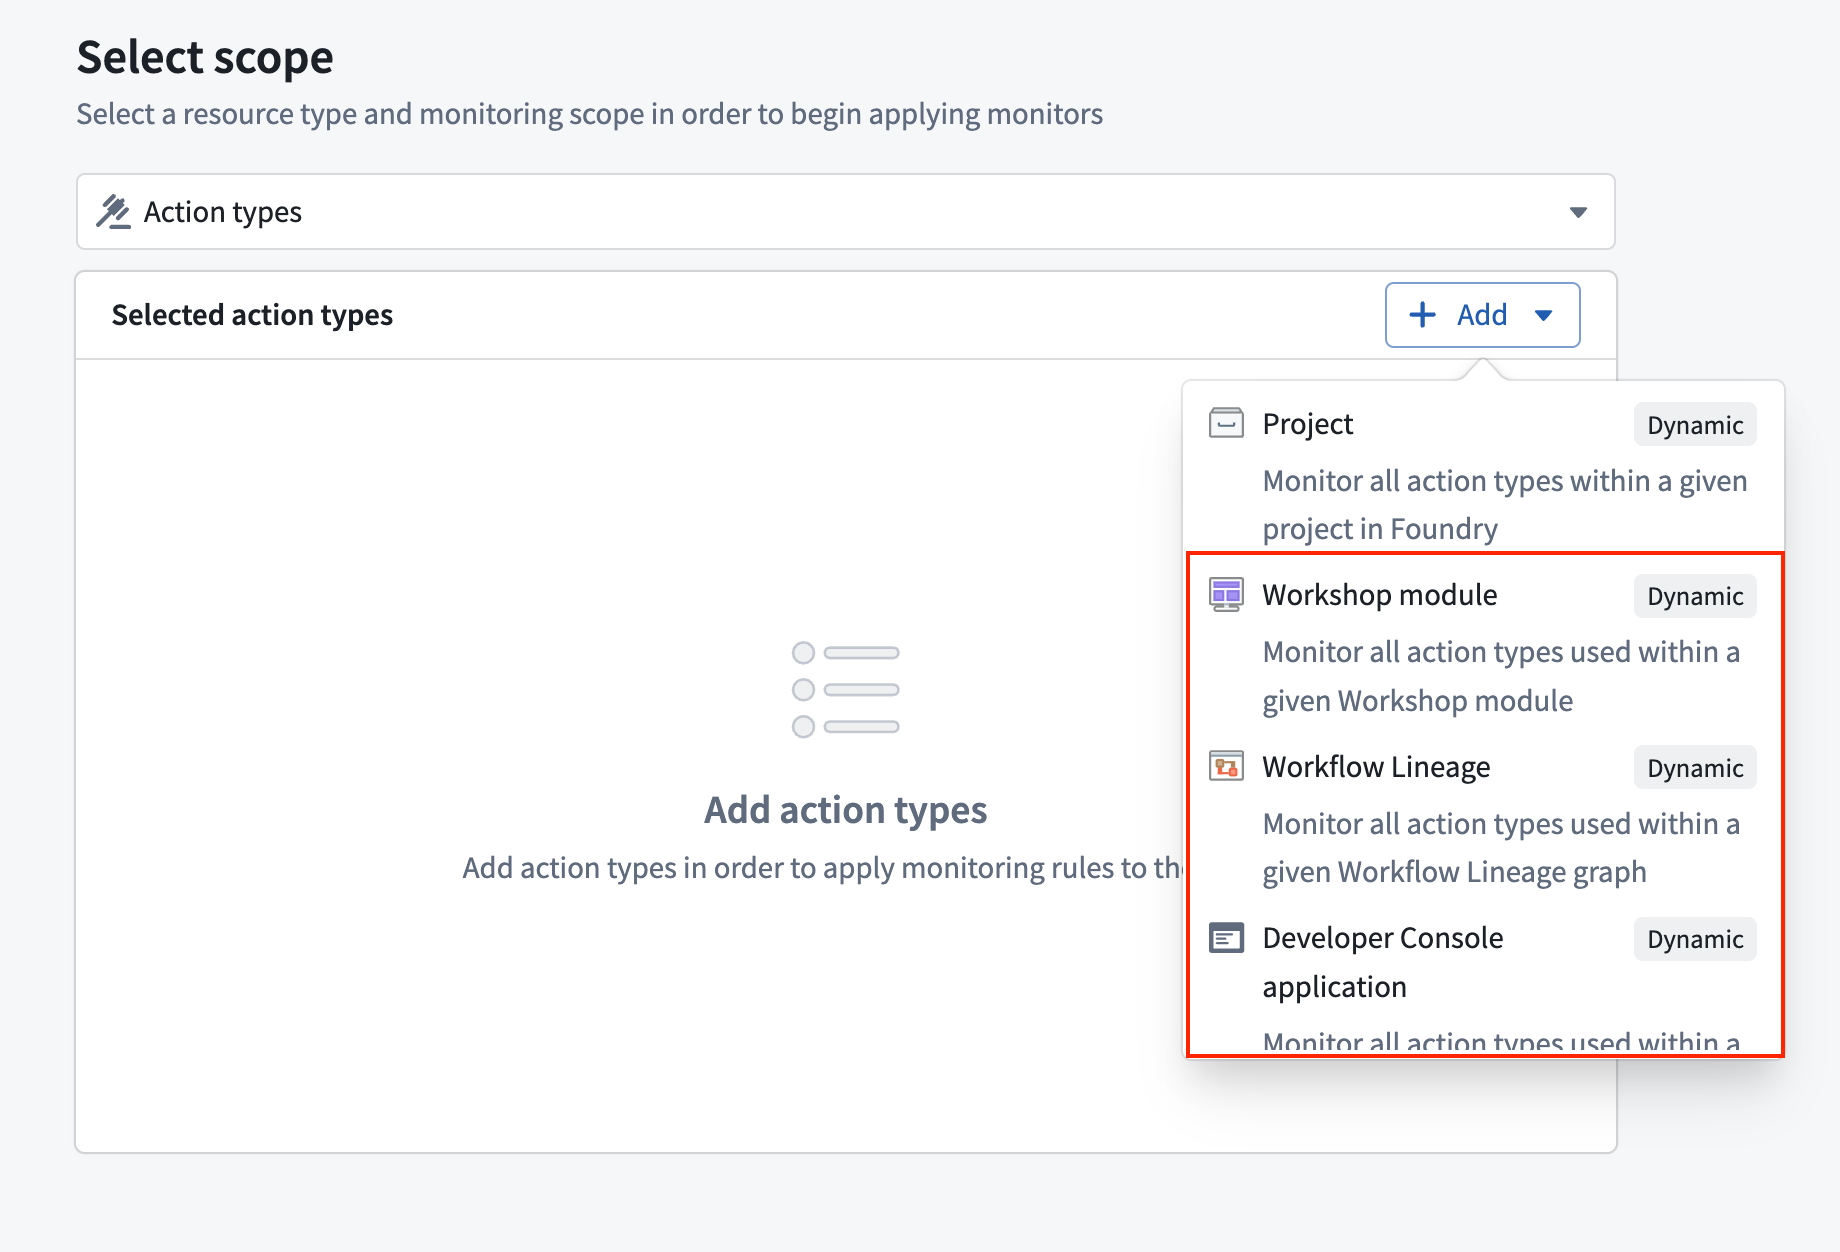This screenshot has height=1252, width=1840.
Task: Click the chevron at the Action types bar's right edge
Action: (1578, 211)
